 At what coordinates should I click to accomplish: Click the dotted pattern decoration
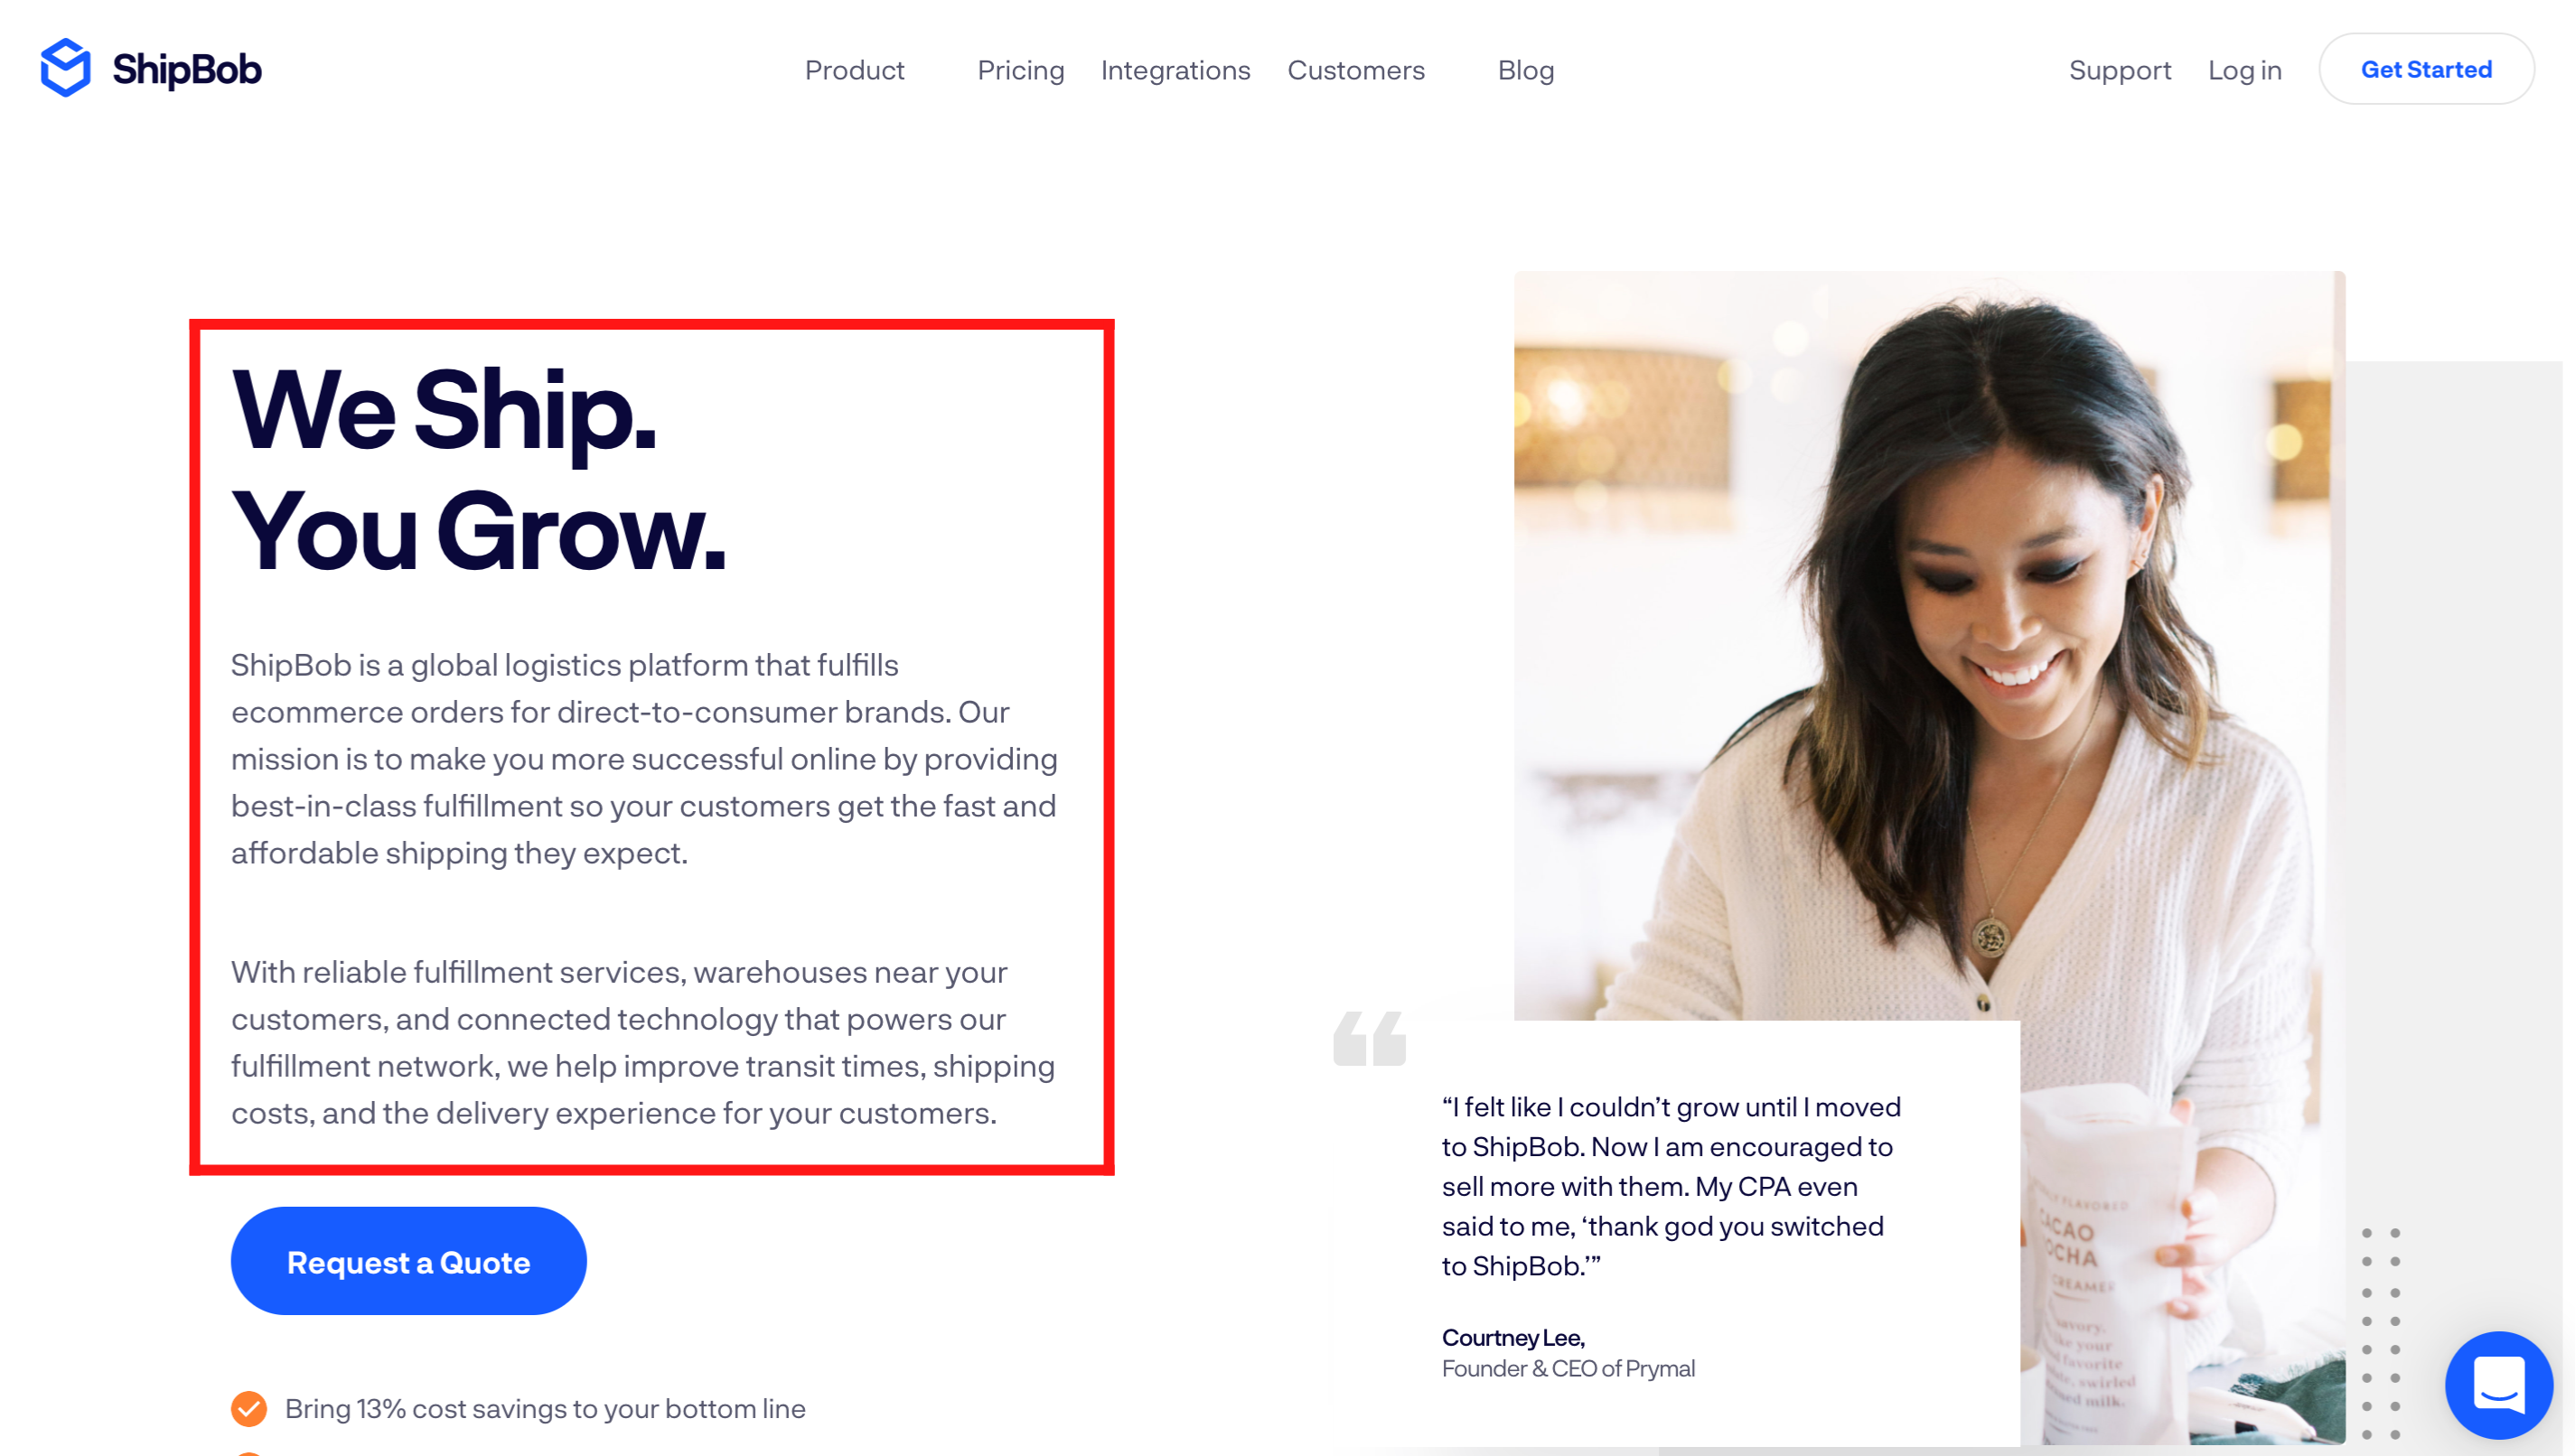2380,1334
